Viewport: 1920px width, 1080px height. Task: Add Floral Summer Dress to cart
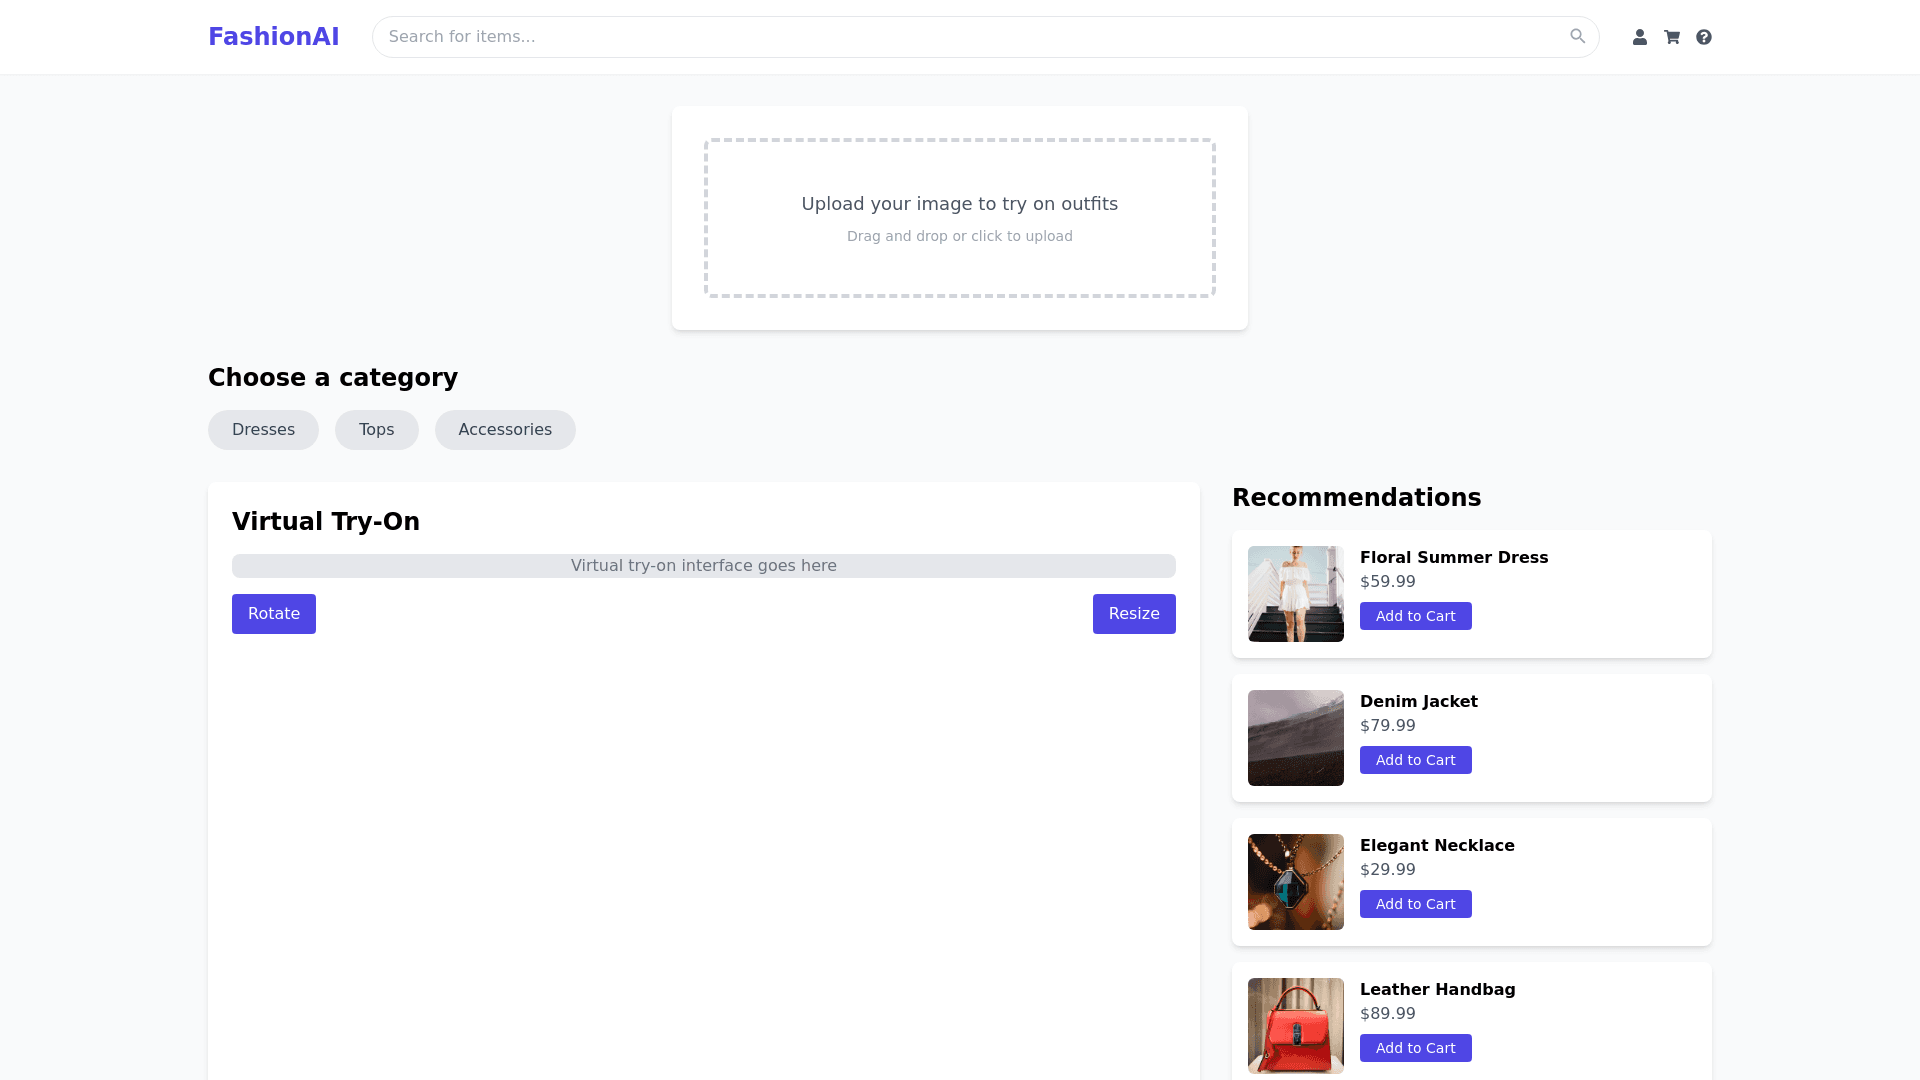tap(1415, 616)
